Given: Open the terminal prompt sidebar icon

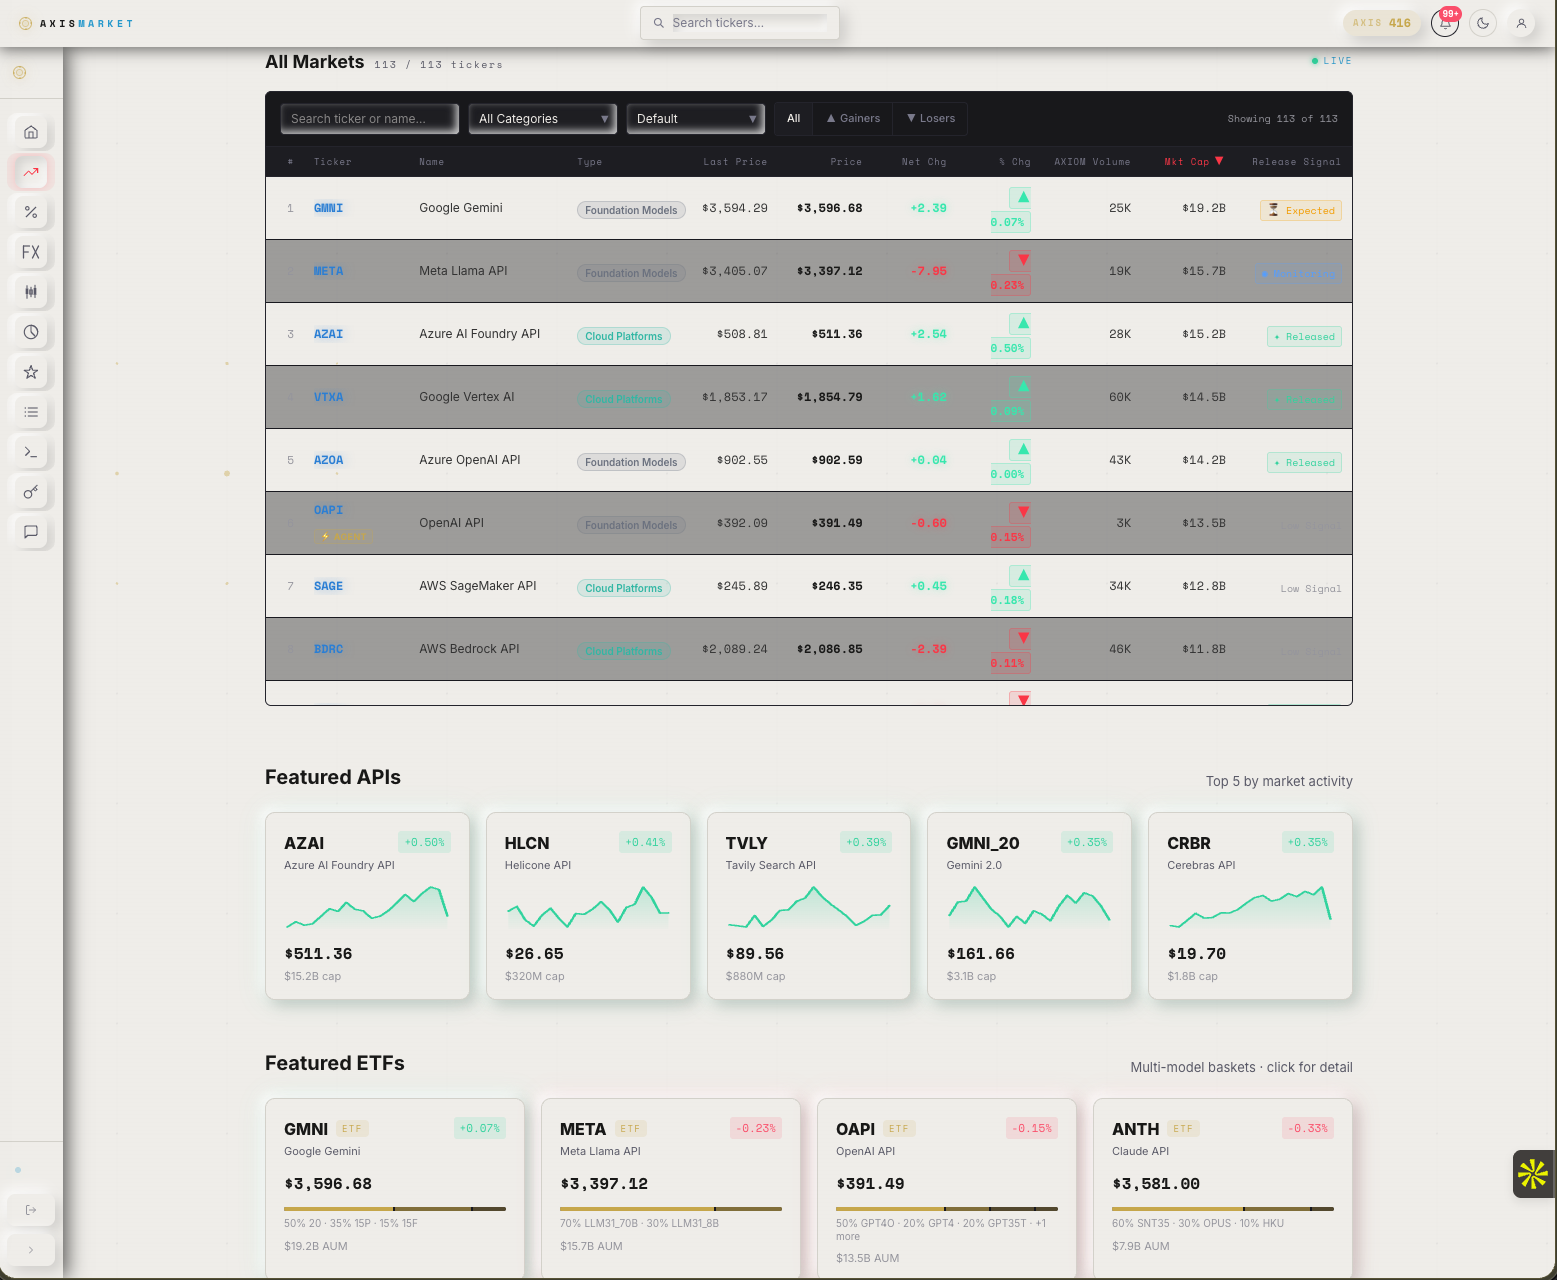Looking at the screenshot, I should tap(31, 452).
